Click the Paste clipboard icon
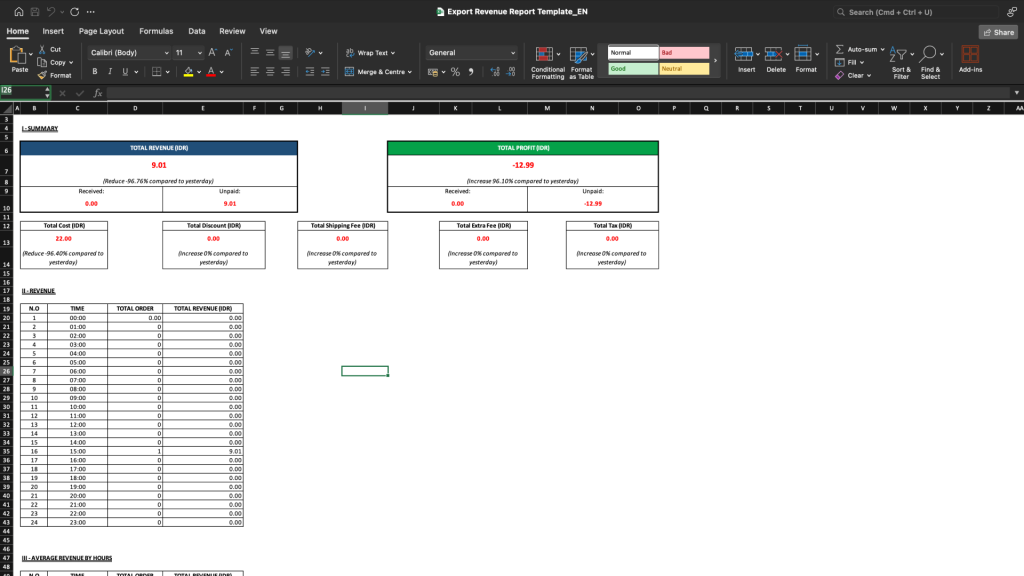 [18, 56]
